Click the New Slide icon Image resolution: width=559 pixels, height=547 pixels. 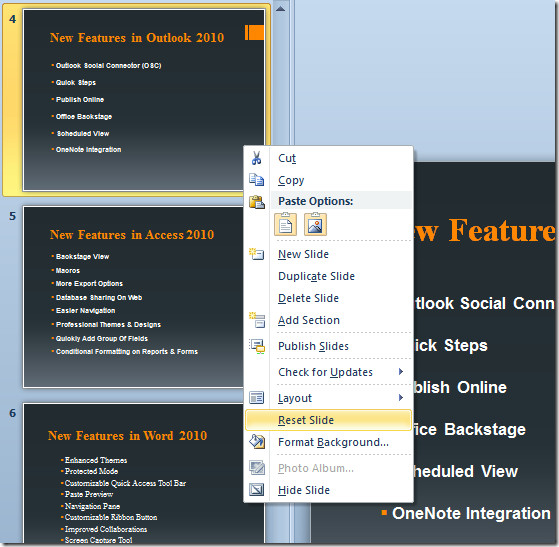pos(256,254)
